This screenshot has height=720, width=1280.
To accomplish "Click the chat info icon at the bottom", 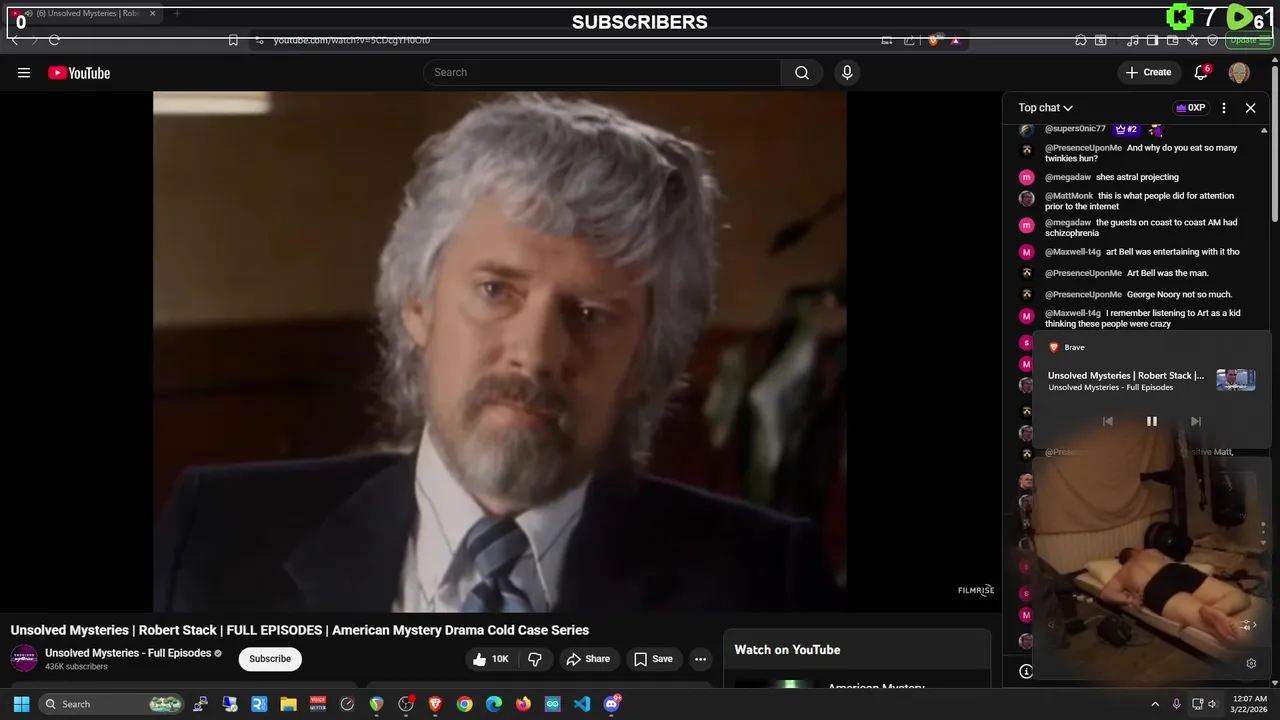I will (x=1025, y=671).
